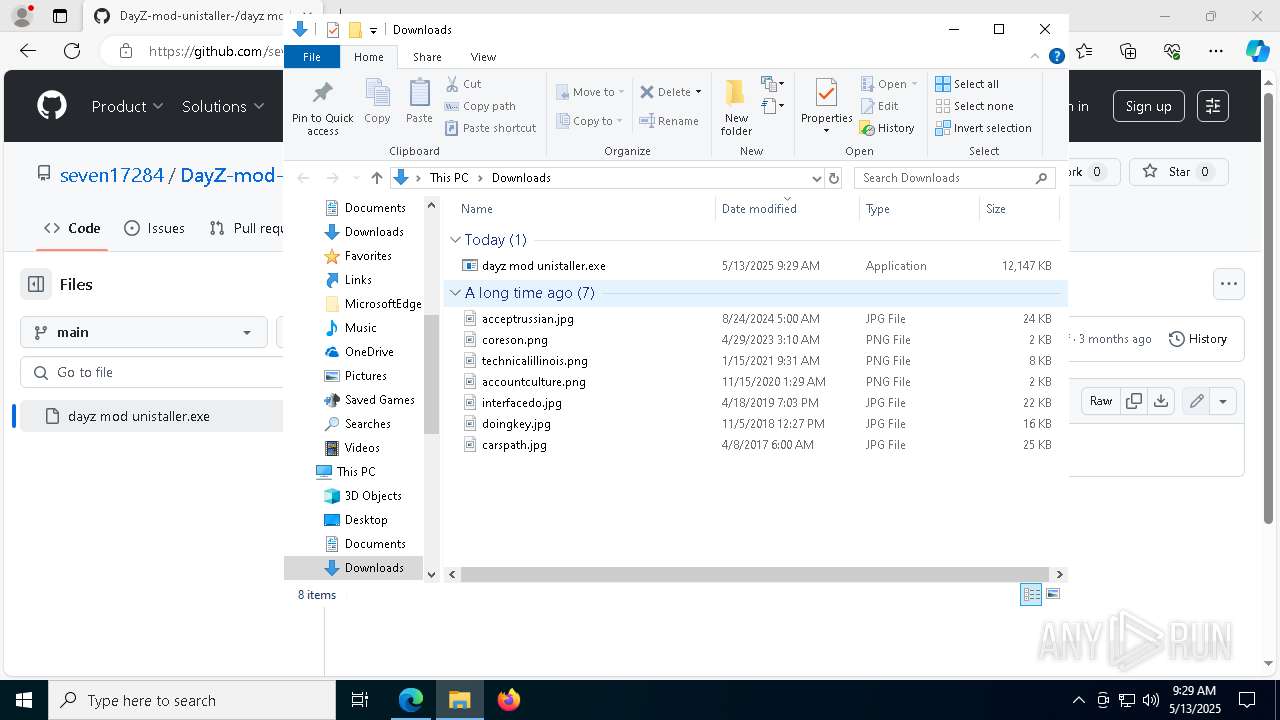Select the Home ribbon tab

pyautogui.click(x=368, y=57)
